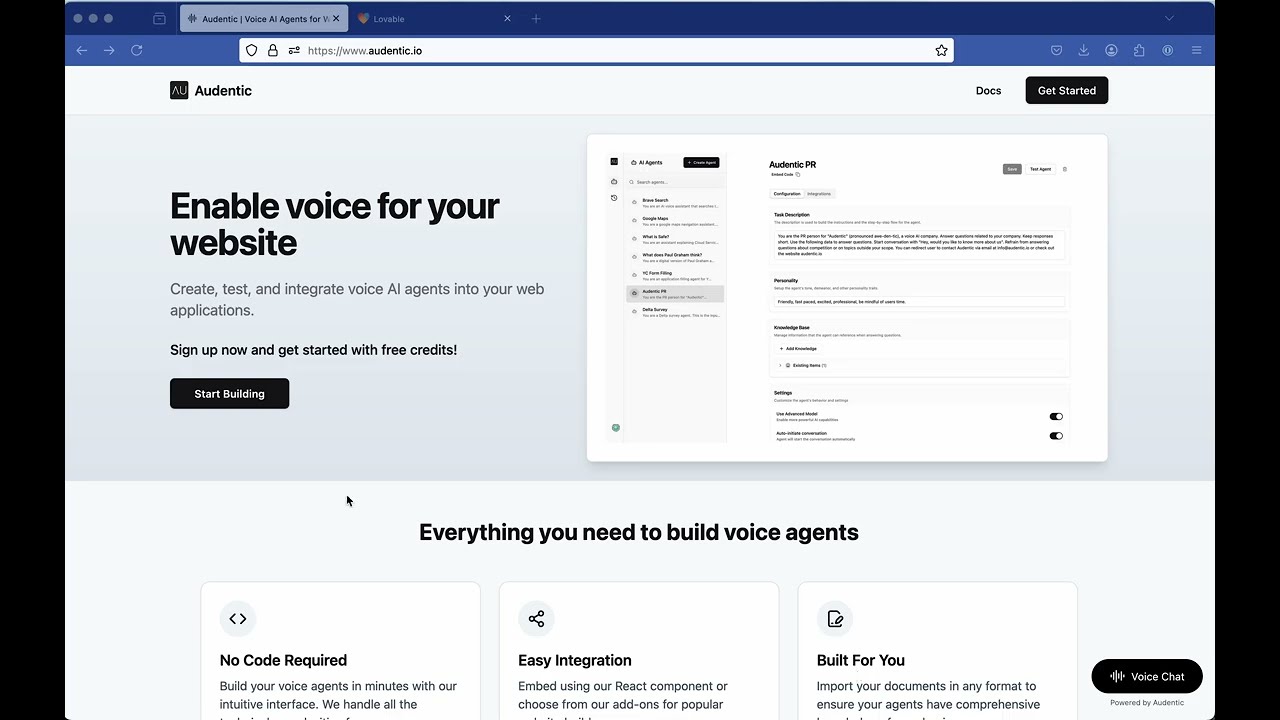Click the Audentic AU logo icon
Screen dimensions: 1280x720
(179, 90)
